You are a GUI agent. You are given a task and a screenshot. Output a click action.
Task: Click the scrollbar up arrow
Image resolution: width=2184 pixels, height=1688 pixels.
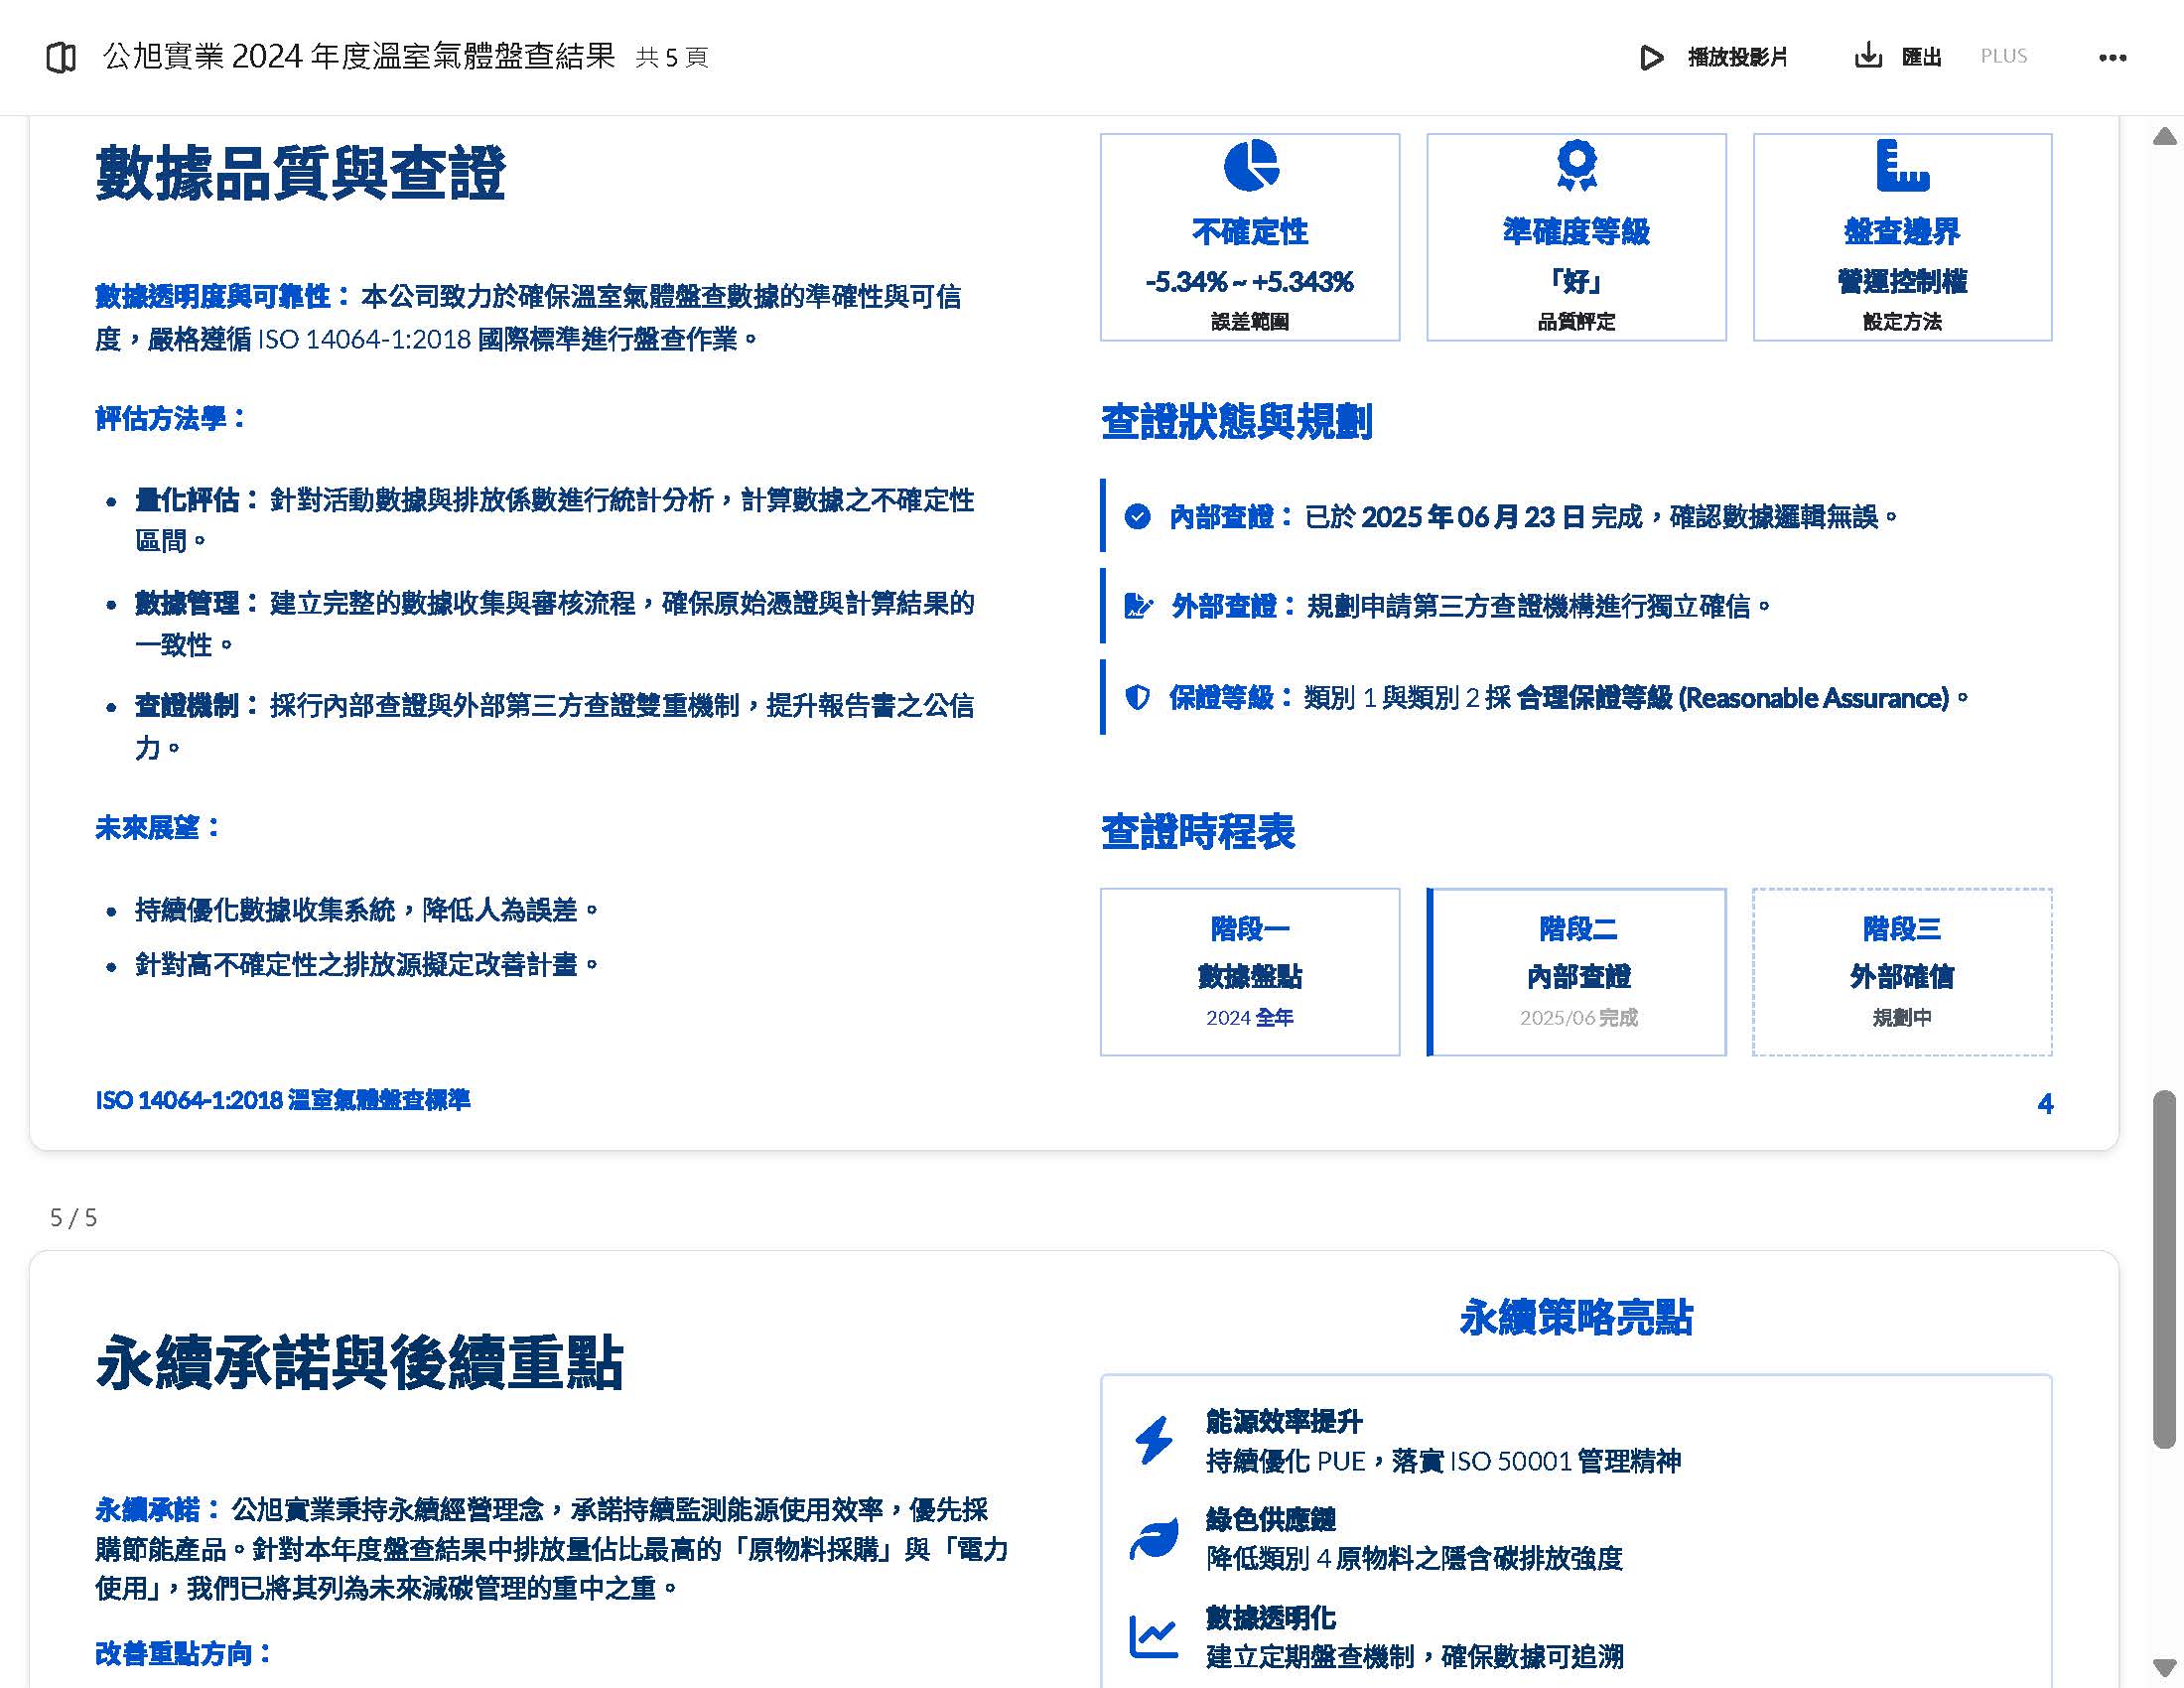2164,137
